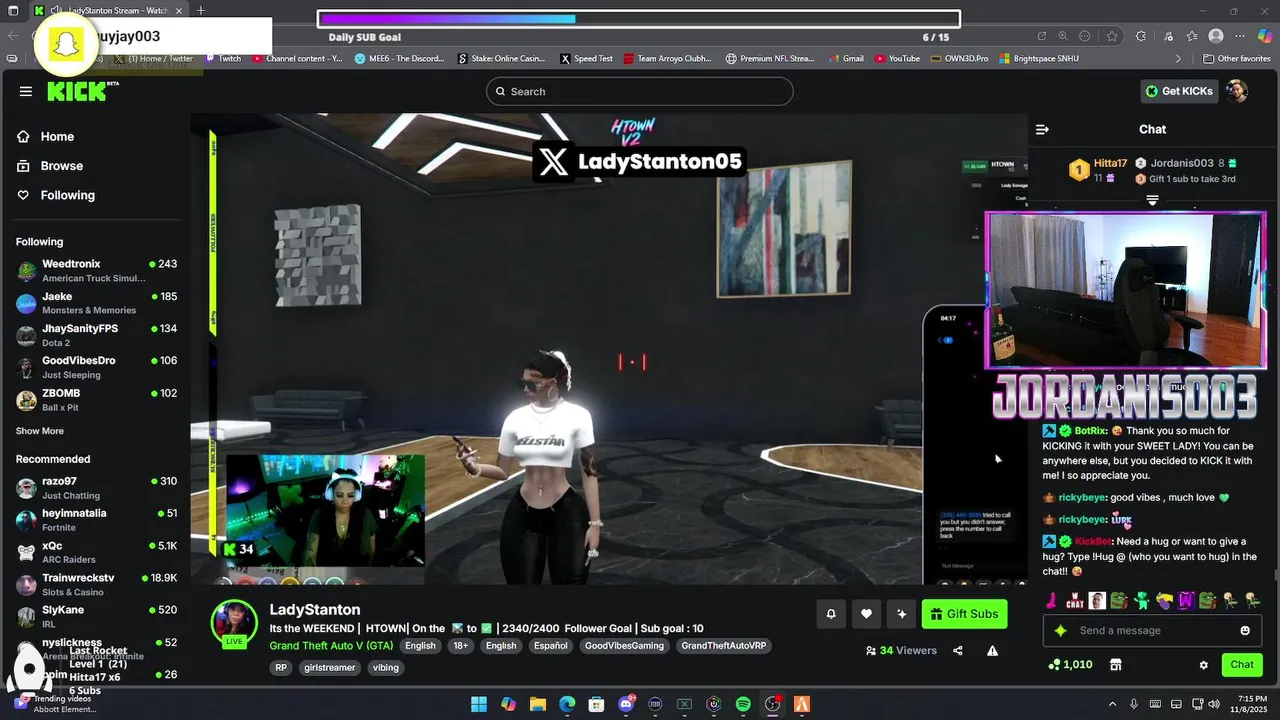Open the hamburger sidebar menu

[25, 91]
